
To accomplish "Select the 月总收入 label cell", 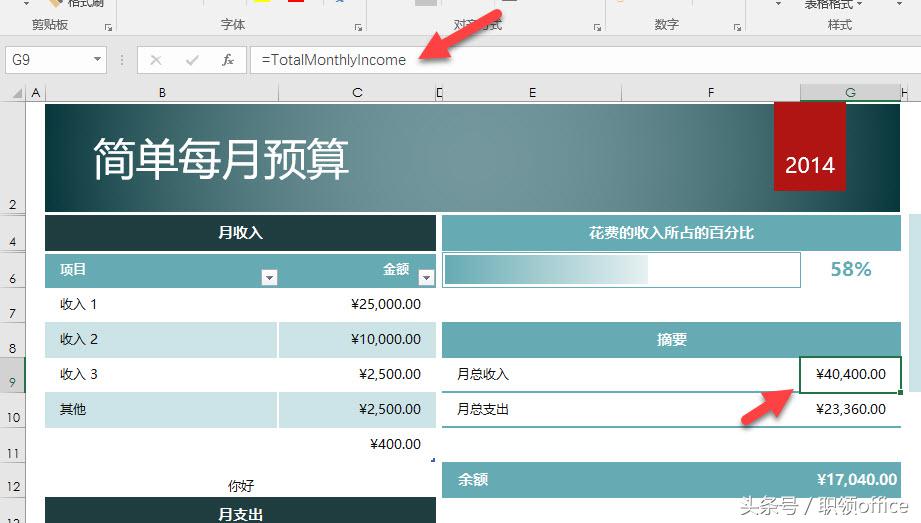I will click(620, 374).
